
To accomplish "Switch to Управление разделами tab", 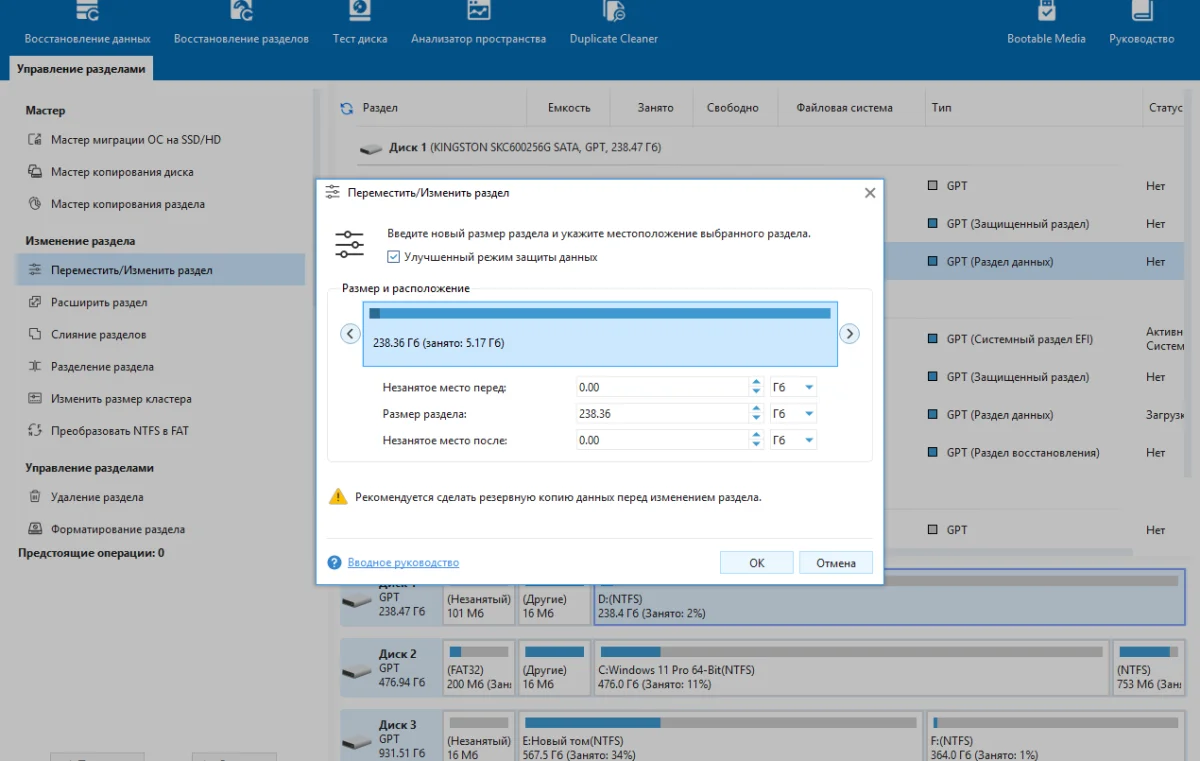I will tap(81, 69).
